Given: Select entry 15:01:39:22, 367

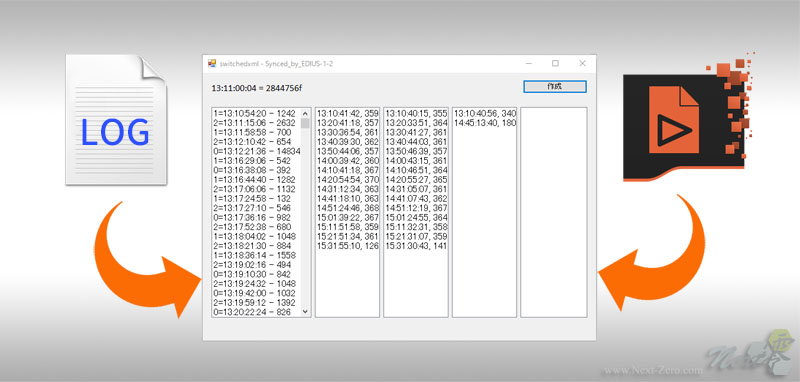Looking at the screenshot, I should [347, 217].
